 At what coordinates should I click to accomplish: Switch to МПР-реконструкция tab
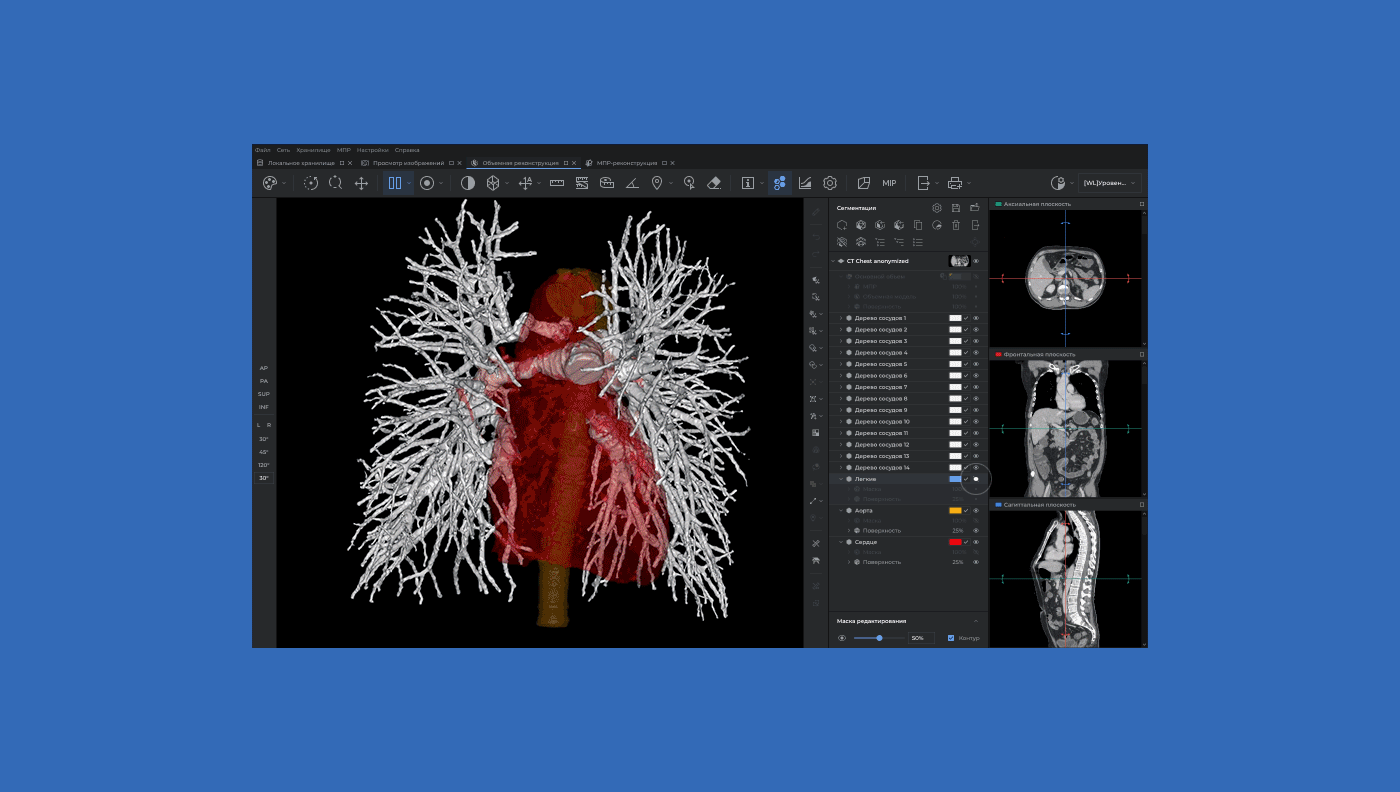tap(626, 163)
